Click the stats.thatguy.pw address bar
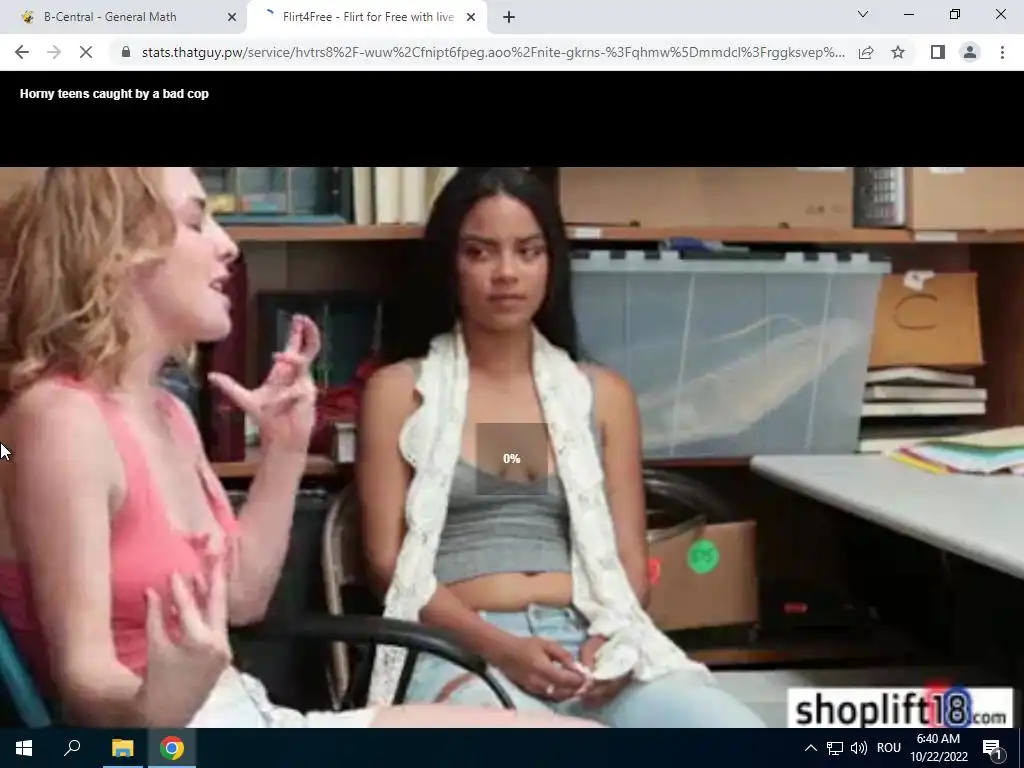 click(x=493, y=52)
